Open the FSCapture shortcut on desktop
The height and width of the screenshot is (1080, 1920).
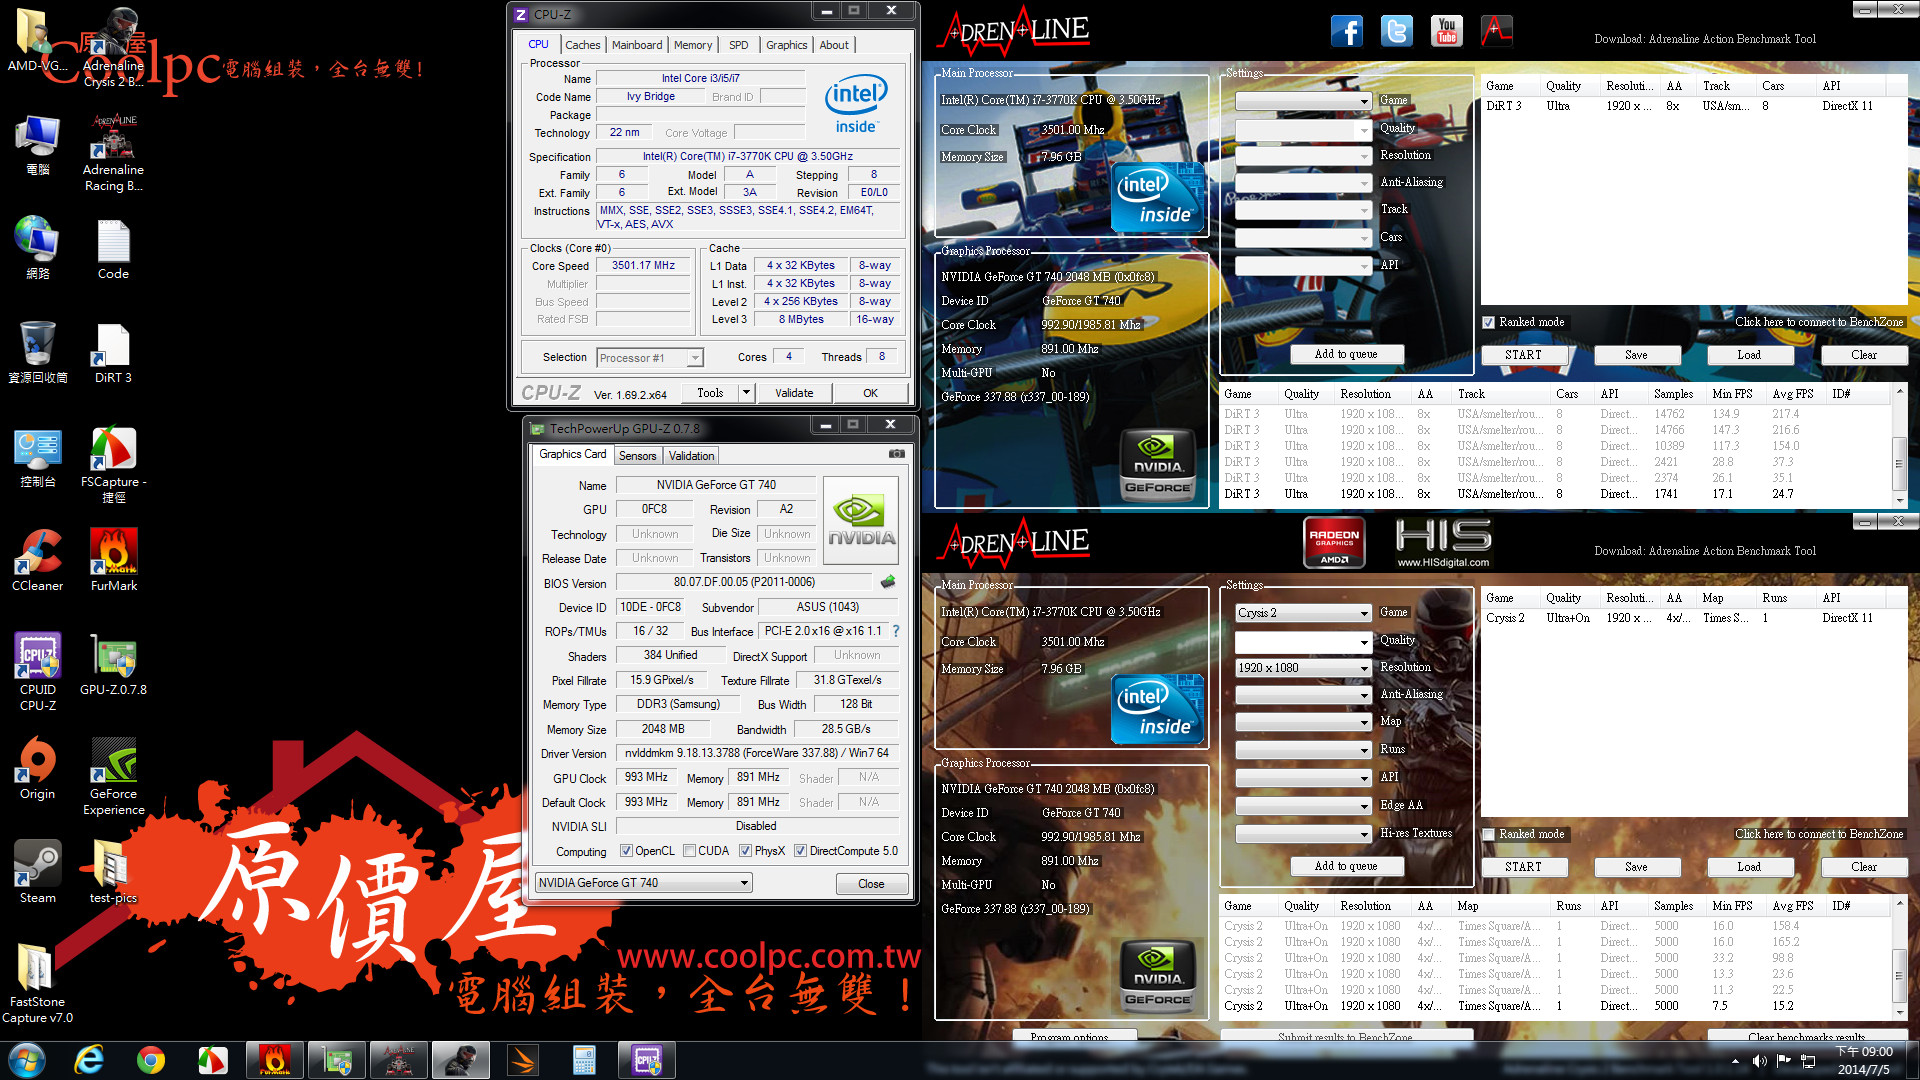(113, 463)
